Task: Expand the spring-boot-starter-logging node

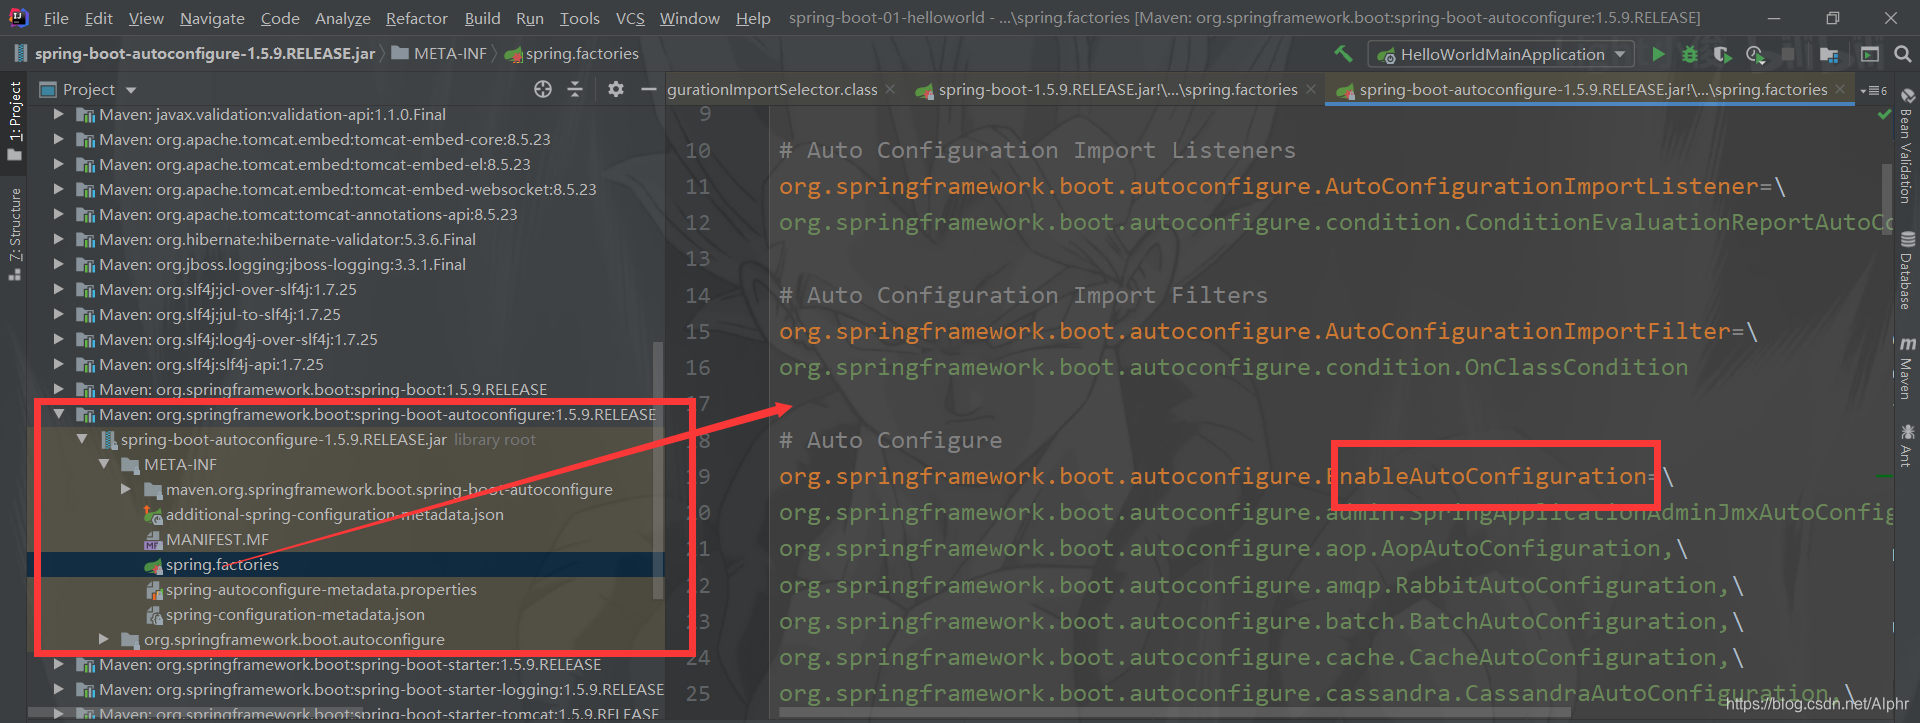Action: 58,689
